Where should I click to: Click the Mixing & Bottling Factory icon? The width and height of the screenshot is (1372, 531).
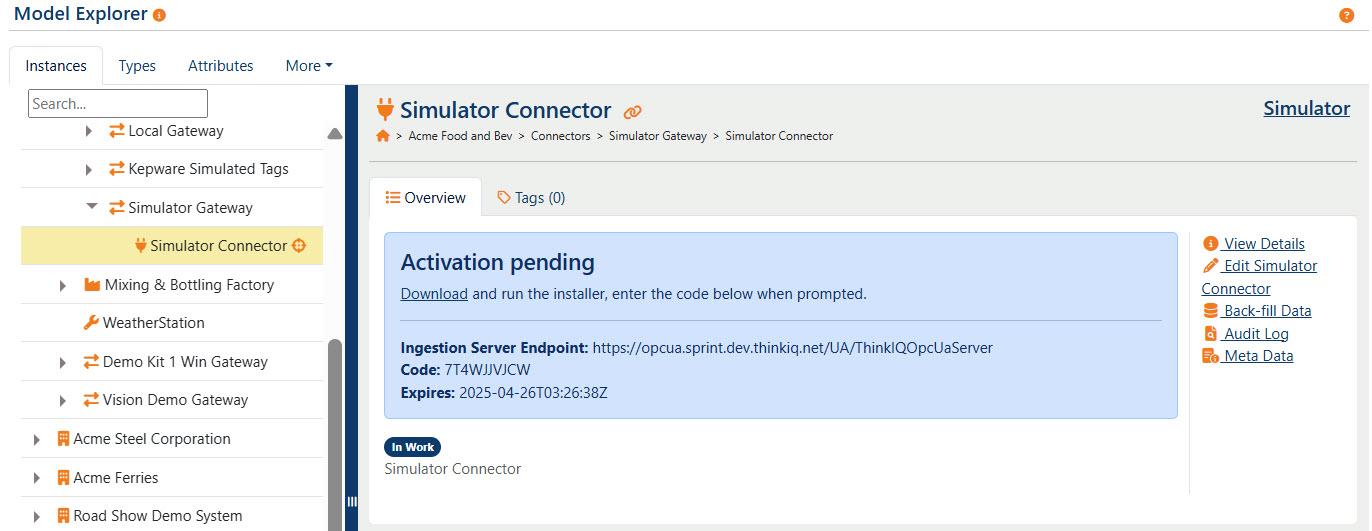point(92,285)
